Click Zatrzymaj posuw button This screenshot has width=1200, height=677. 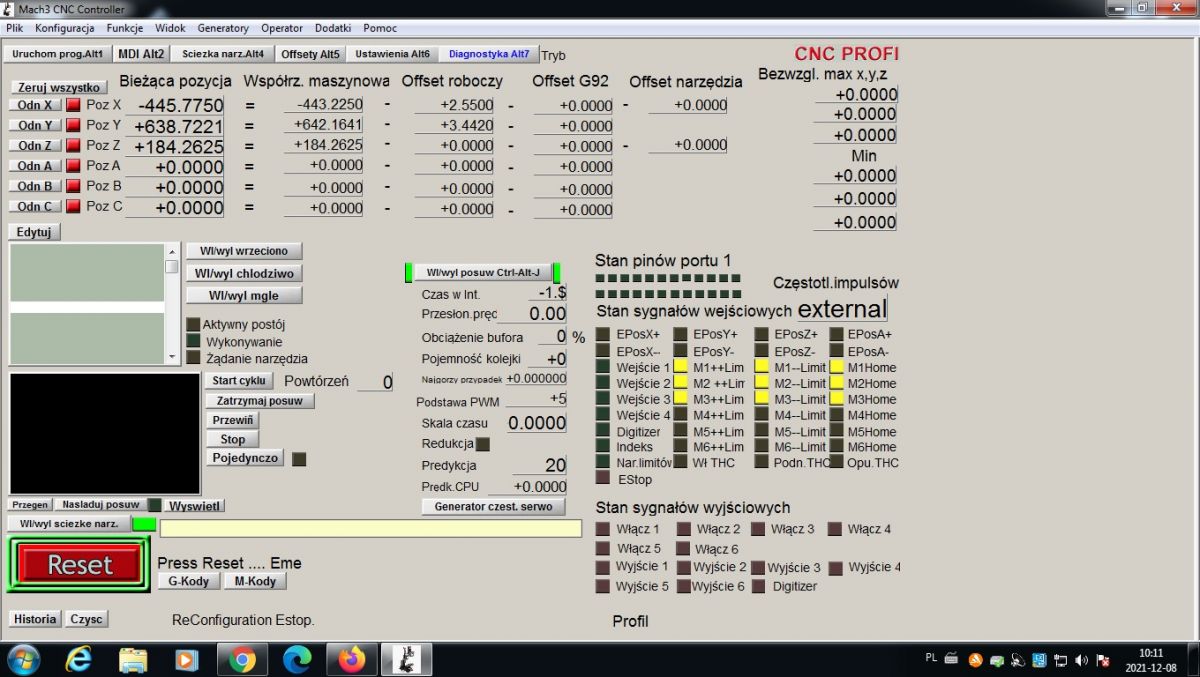[x=261, y=400]
